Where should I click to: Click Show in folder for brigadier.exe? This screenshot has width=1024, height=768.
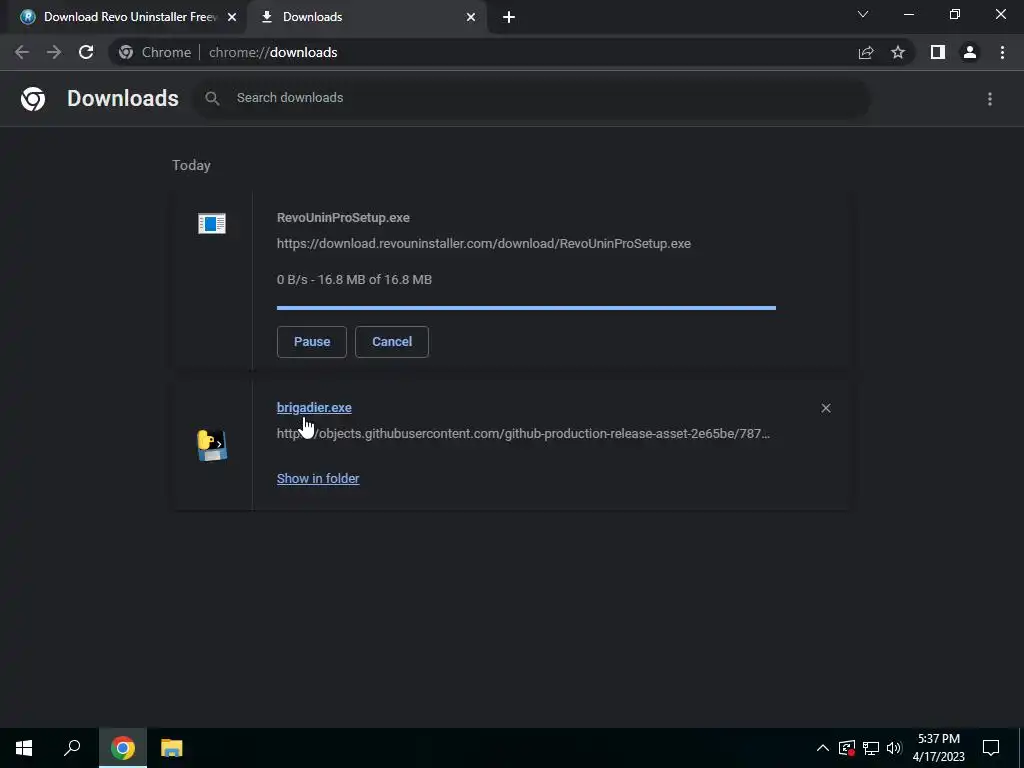pos(318,479)
